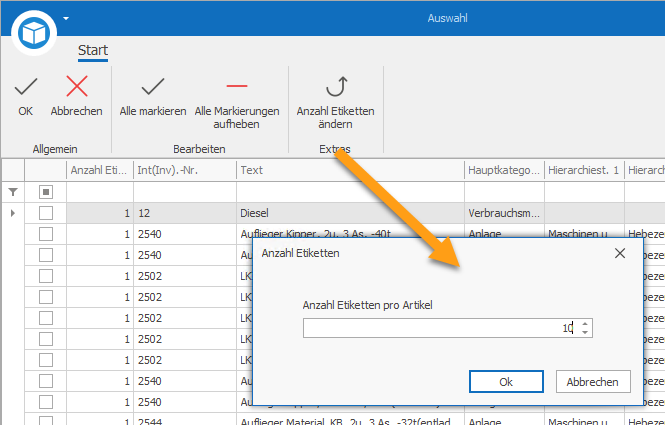The image size is (665, 425).
Task: Click inventory number 2544 cell
Action: pos(184,419)
